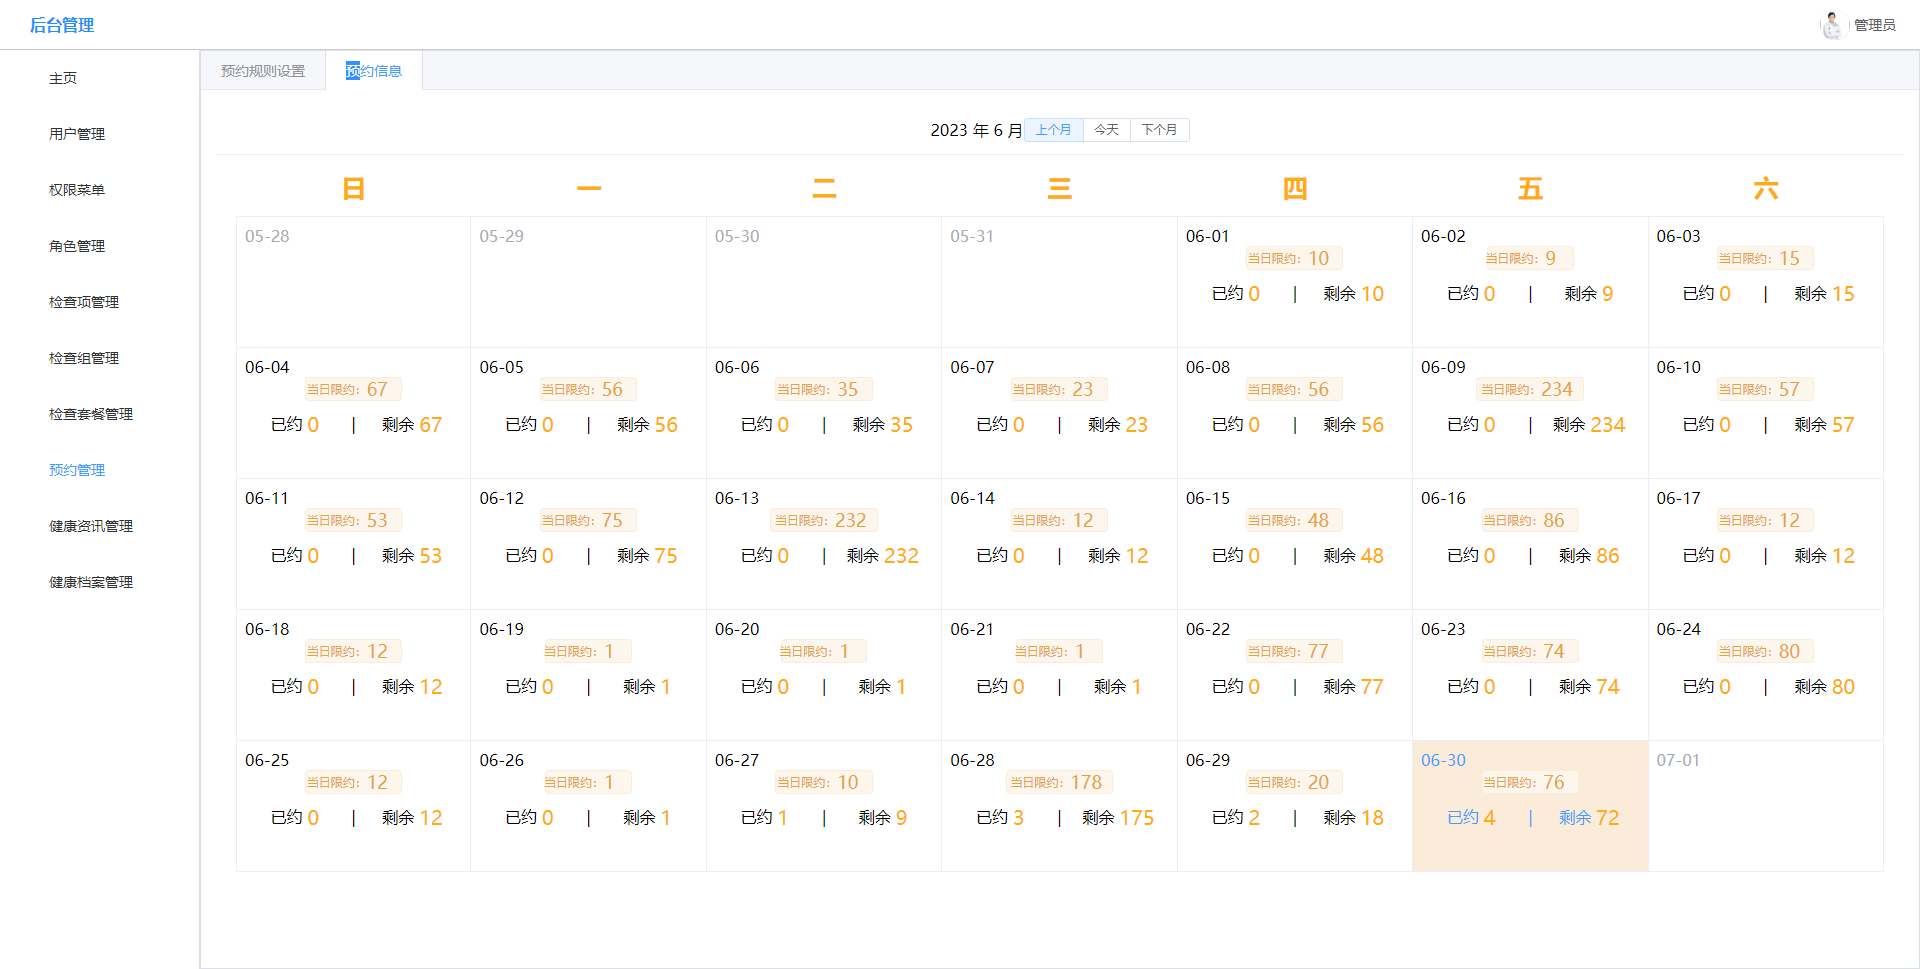This screenshot has height=969, width=1920.
Task: Open 健康资讯管理 menu item
Action: point(91,526)
